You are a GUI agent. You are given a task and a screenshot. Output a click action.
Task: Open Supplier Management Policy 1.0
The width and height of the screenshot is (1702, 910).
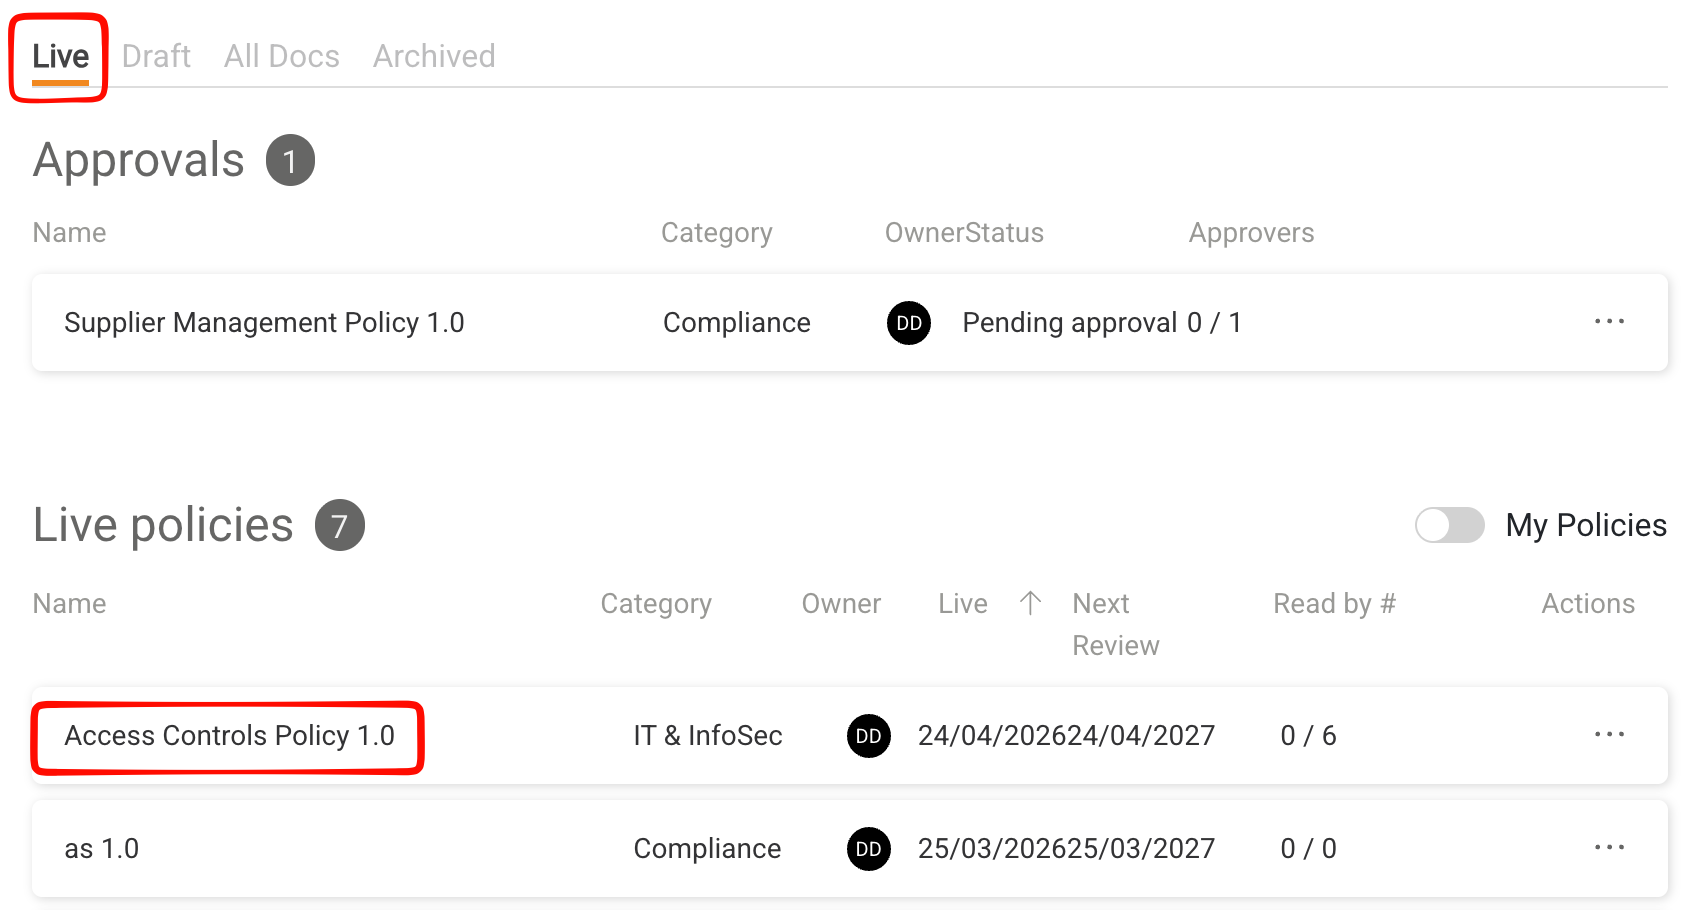(264, 323)
